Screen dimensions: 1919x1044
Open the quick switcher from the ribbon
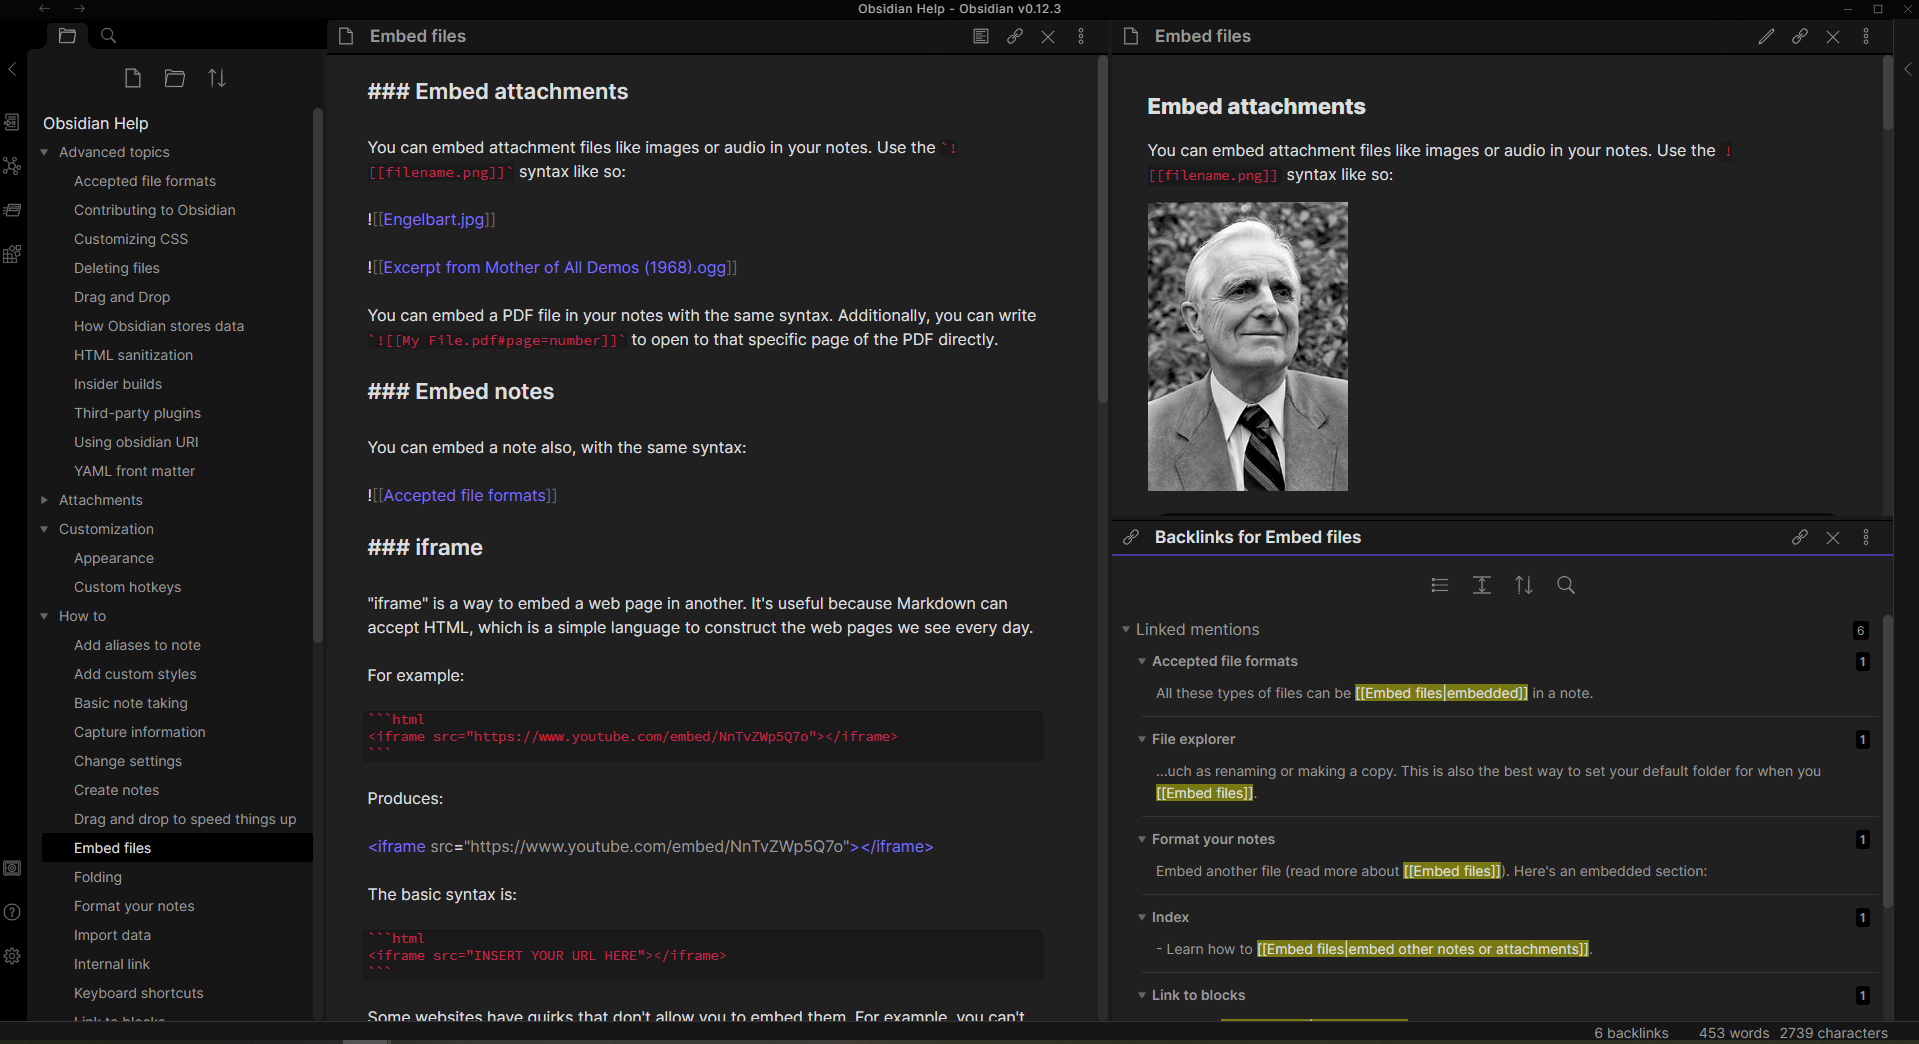point(12,122)
